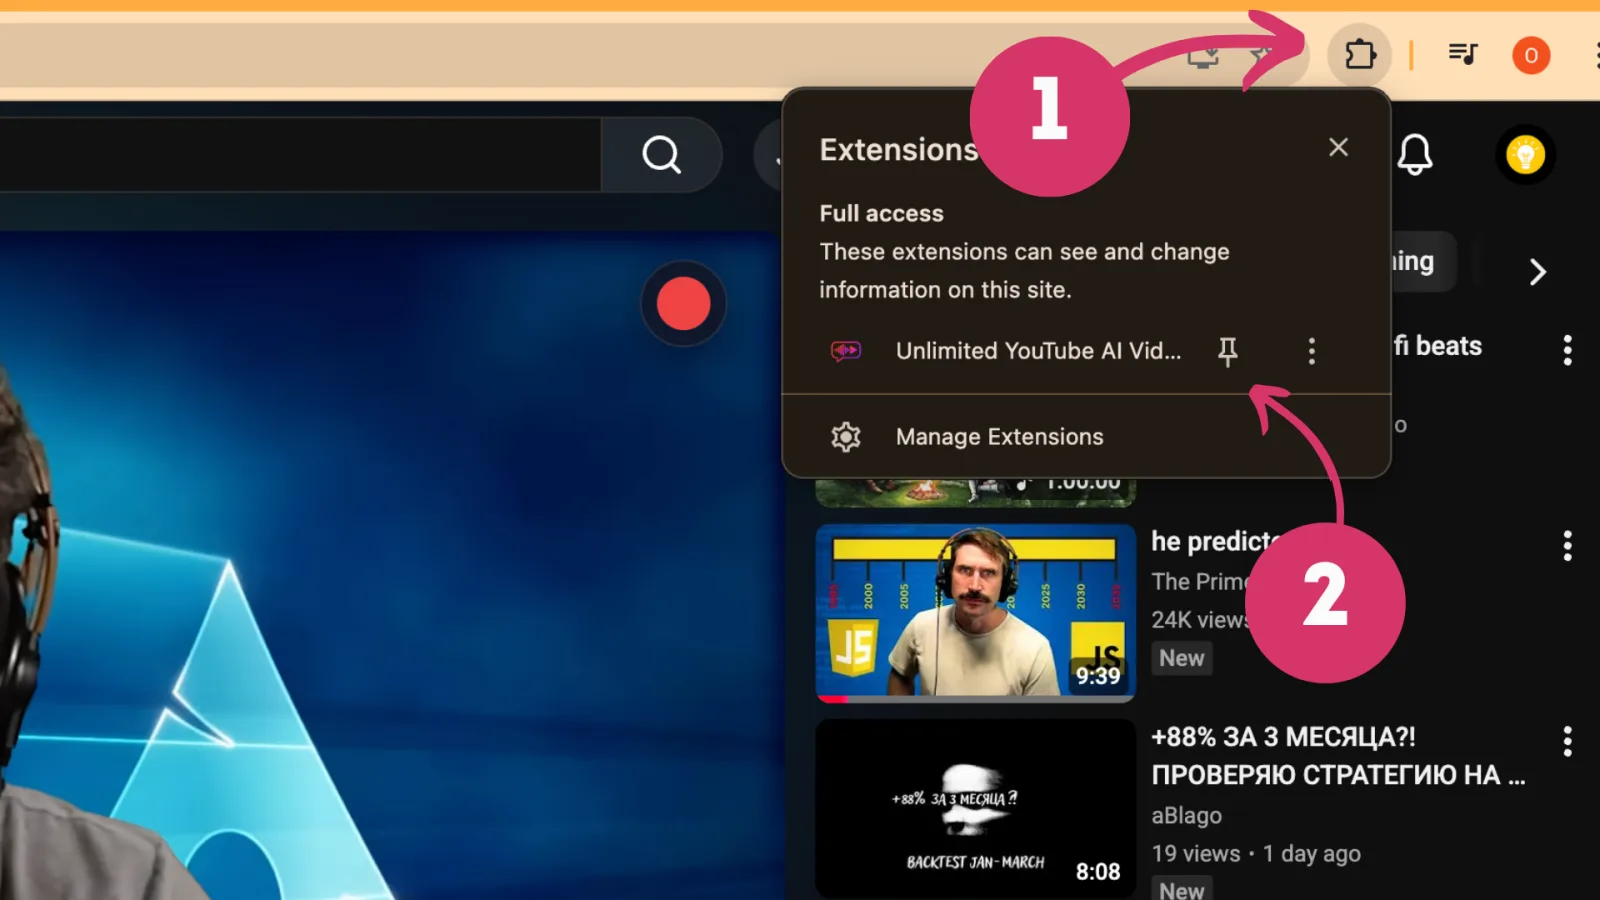1600x900 pixels.
Task: Show next category chips with arrow
Action: click(x=1537, y=272)
